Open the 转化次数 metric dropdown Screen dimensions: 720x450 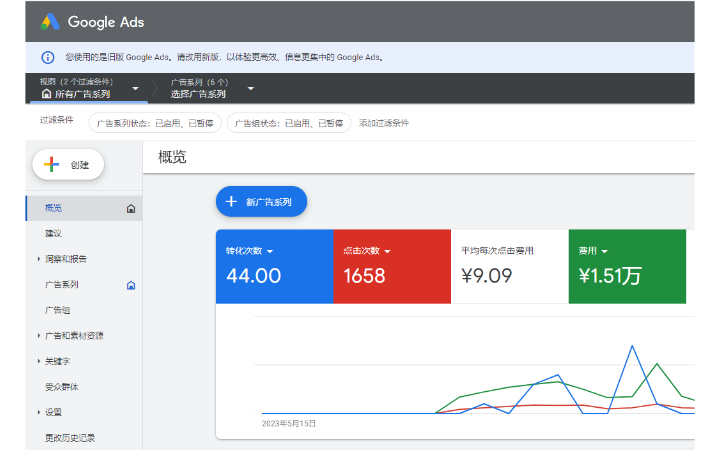tap(270, 251)
